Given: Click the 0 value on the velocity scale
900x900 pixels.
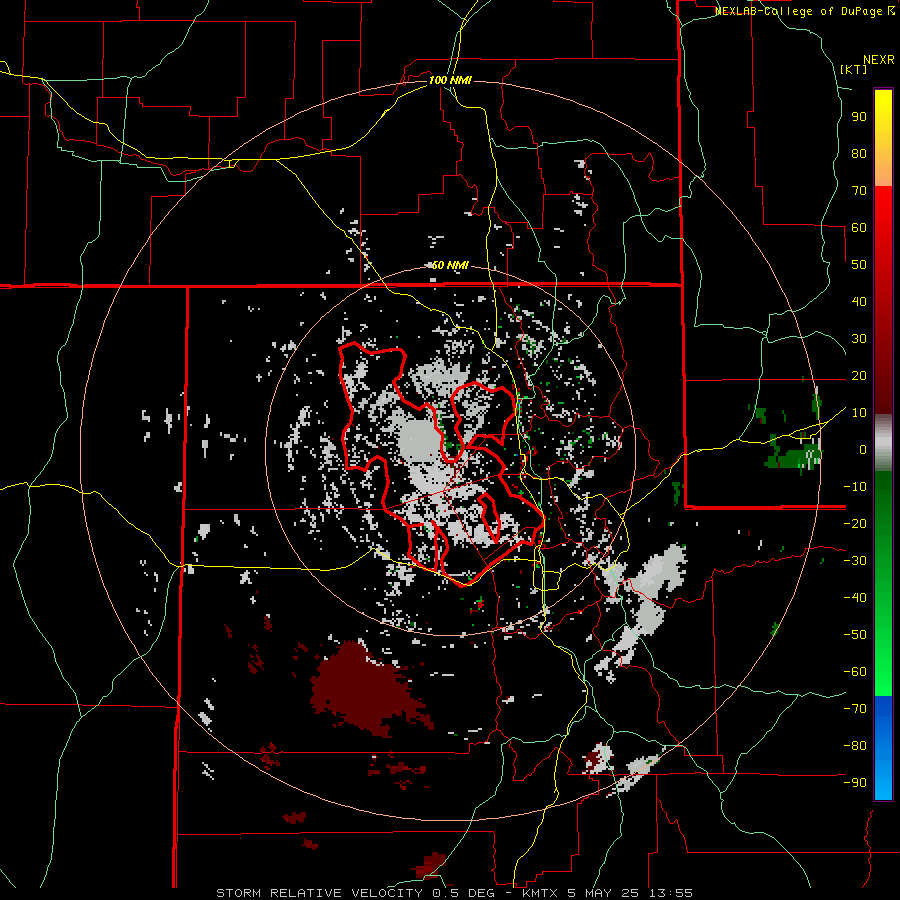Looking at the screenshot, I should pyautogui.click(x=863, y=449).
